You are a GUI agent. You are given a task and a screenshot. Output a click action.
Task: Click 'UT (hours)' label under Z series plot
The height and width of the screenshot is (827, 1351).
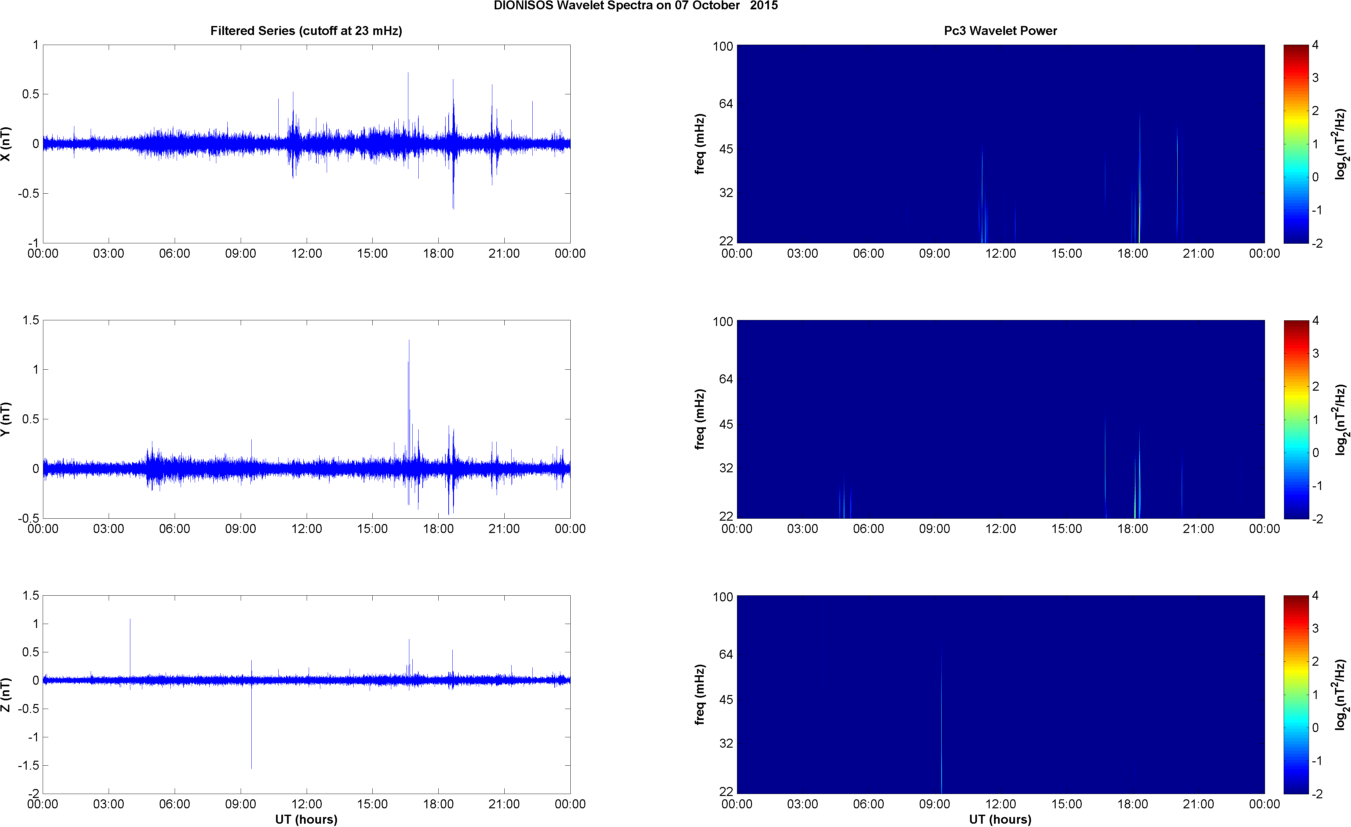(306, 820)
